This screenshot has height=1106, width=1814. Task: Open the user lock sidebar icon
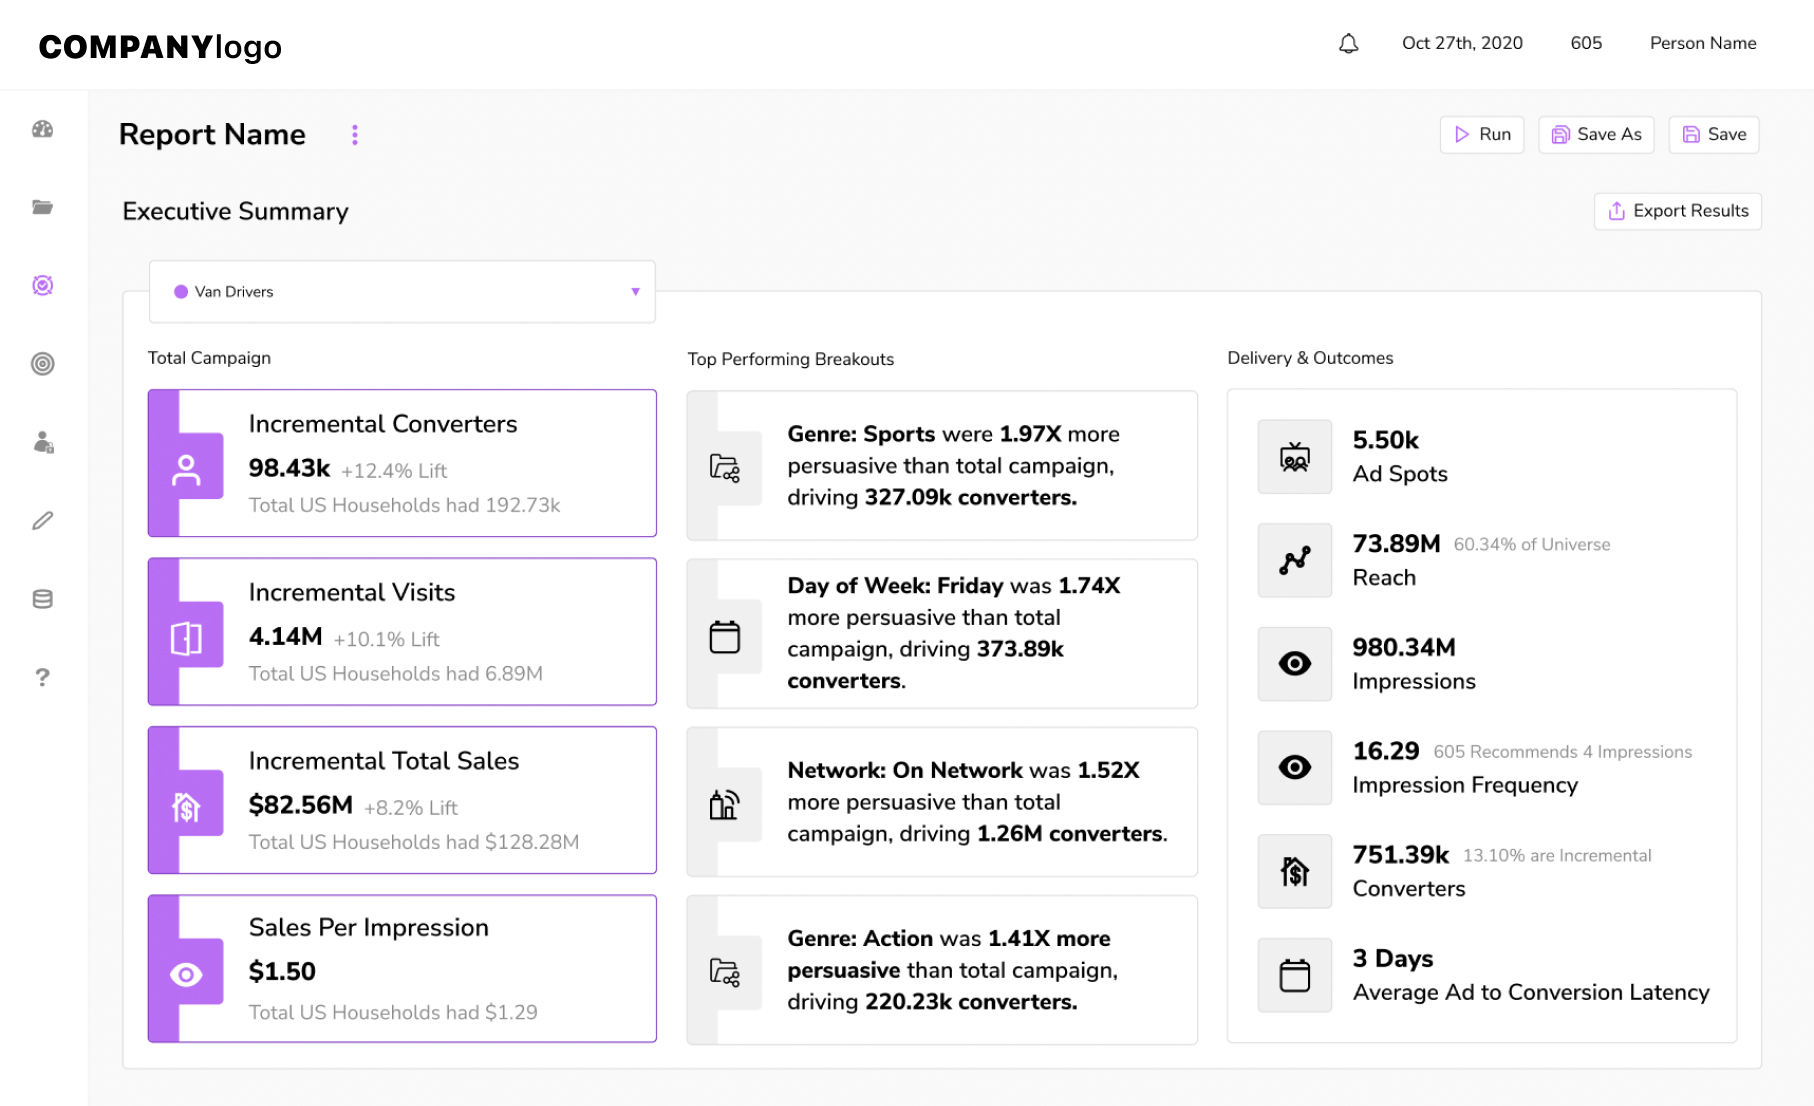(42, 442)
